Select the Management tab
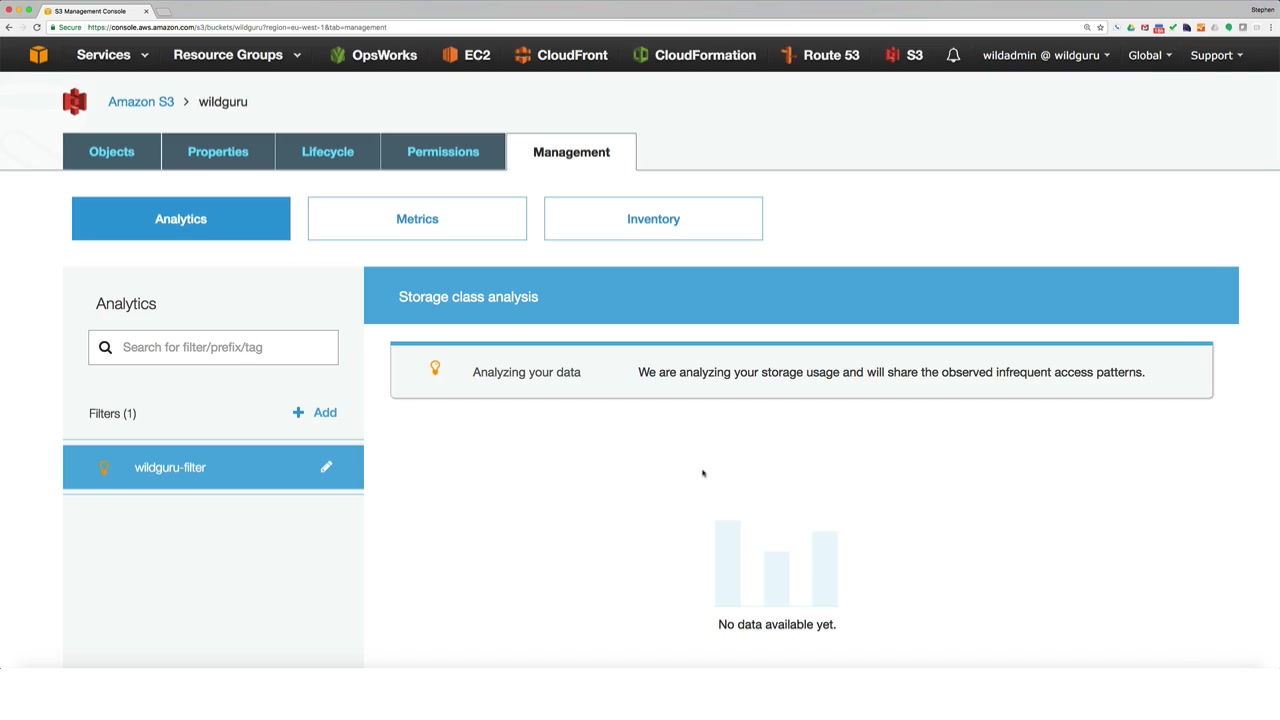 click(571, 152)
